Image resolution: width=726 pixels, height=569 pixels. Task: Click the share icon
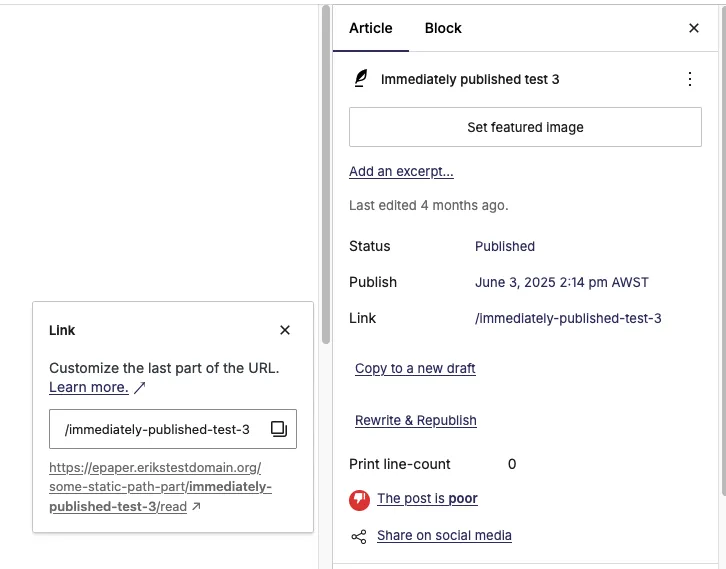click(359, 537)
